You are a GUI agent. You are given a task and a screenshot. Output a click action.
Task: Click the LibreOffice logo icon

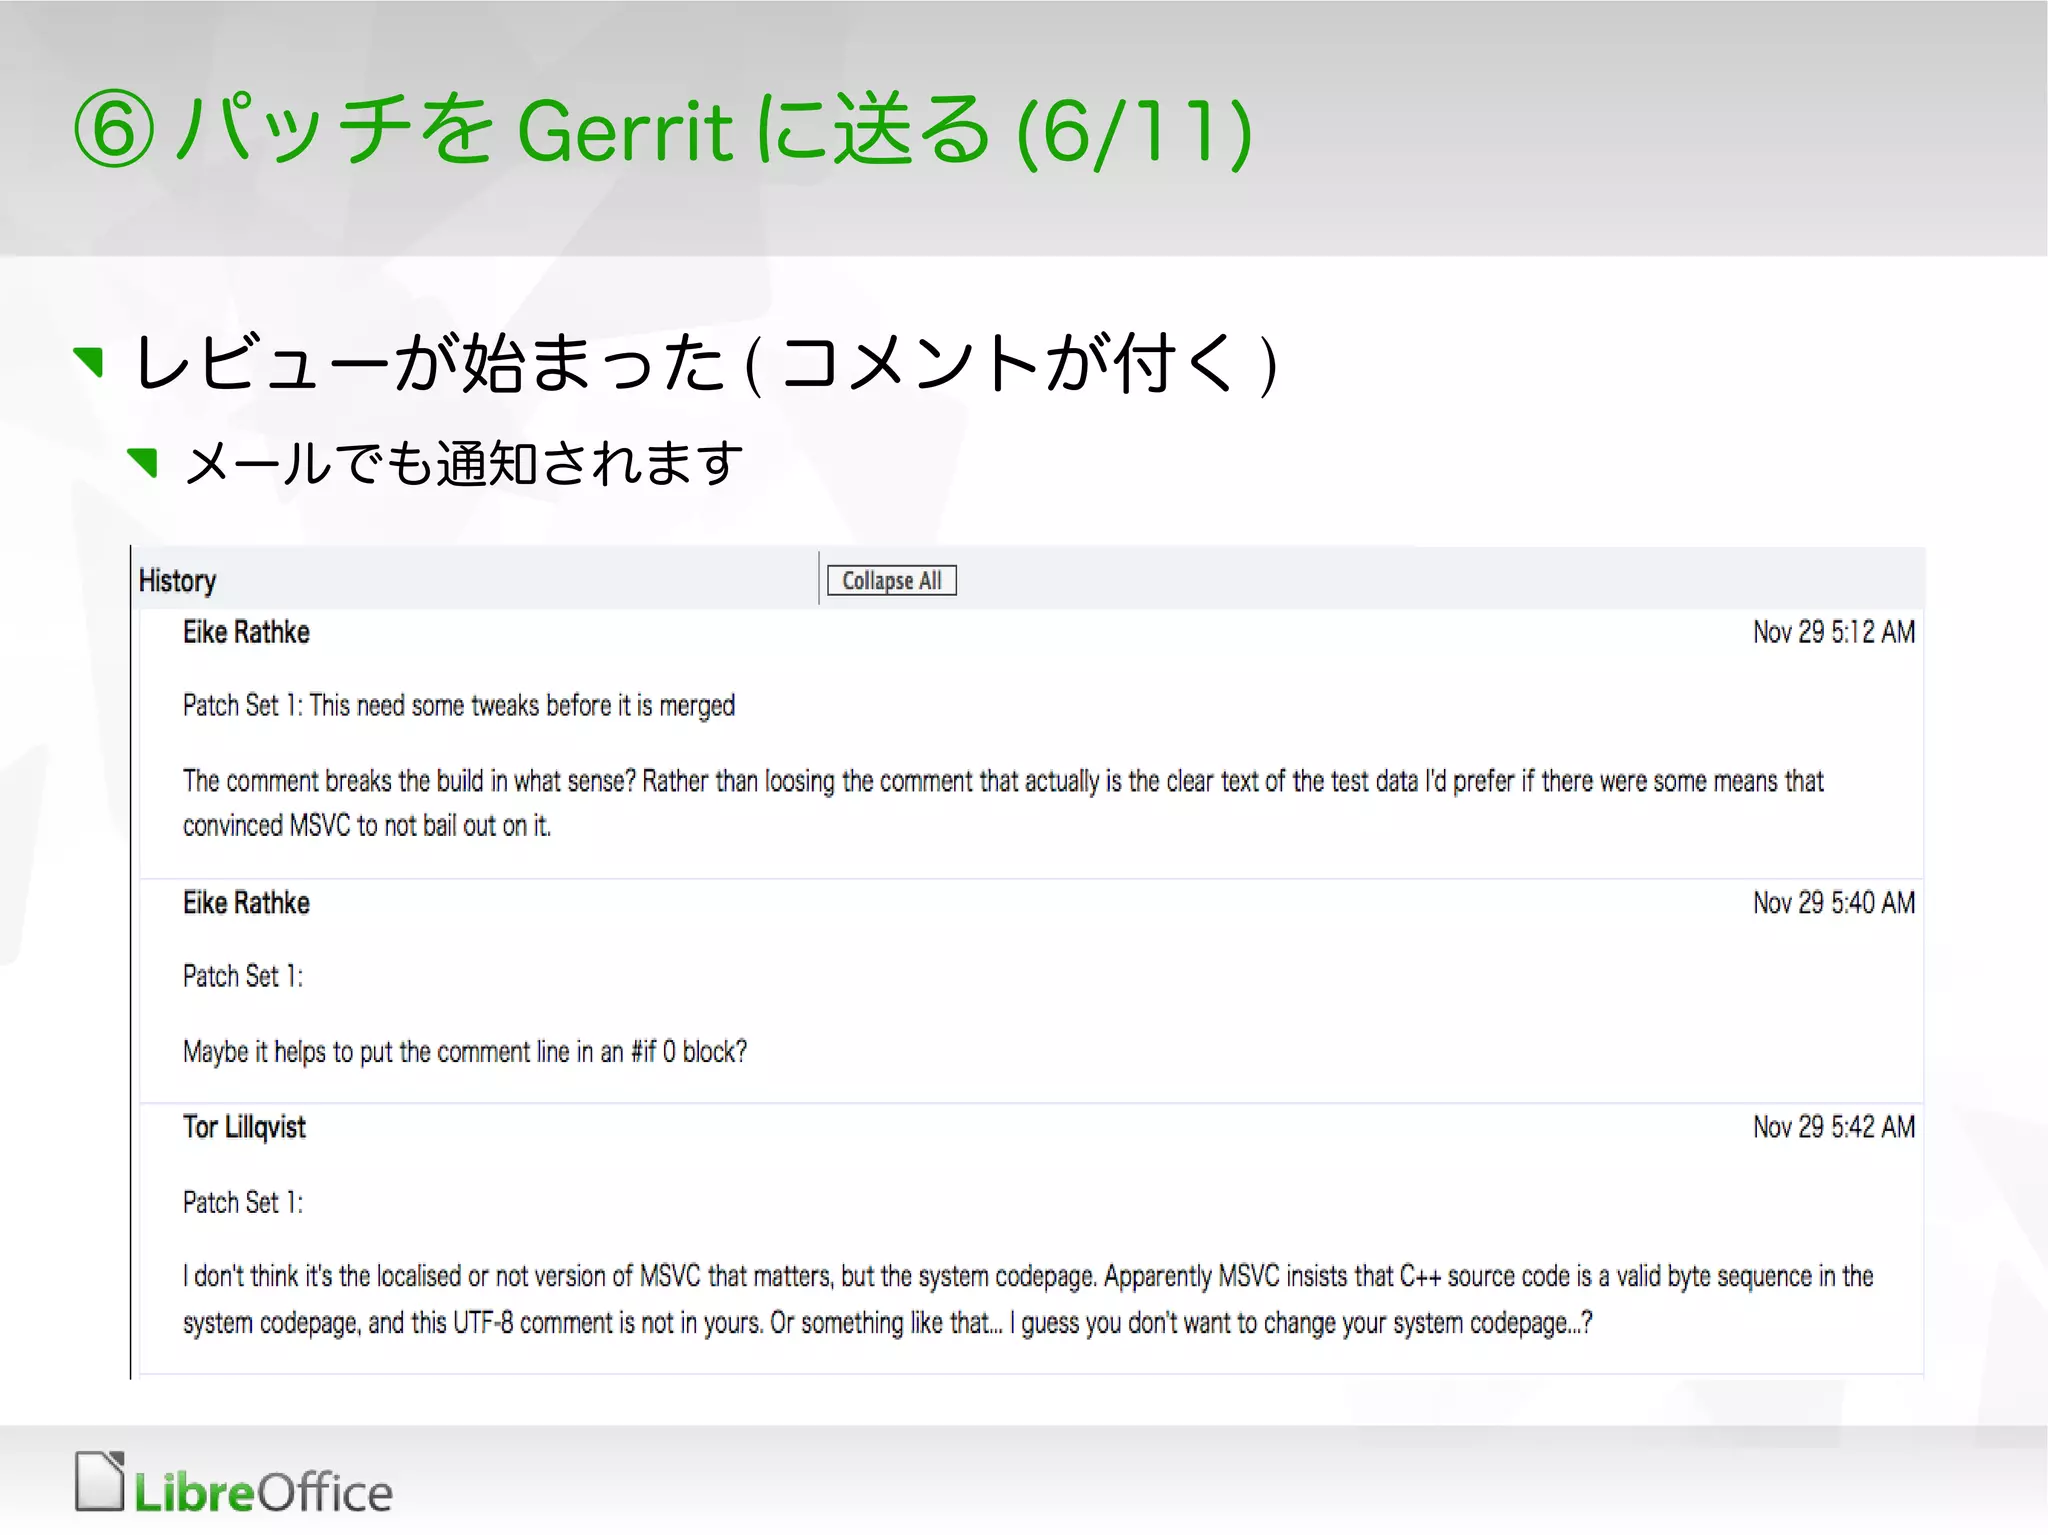pyautogui.click(x=233, y=1483)
